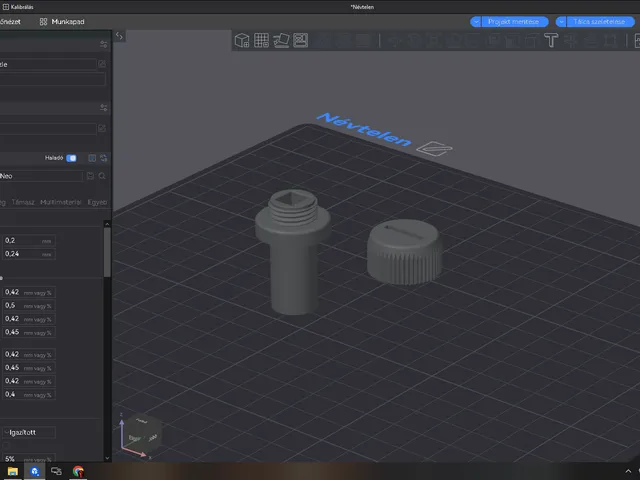The width and height of the screenshot is (640, 480).
Task: Select the knurled cap model
Action: click(404, 252)
